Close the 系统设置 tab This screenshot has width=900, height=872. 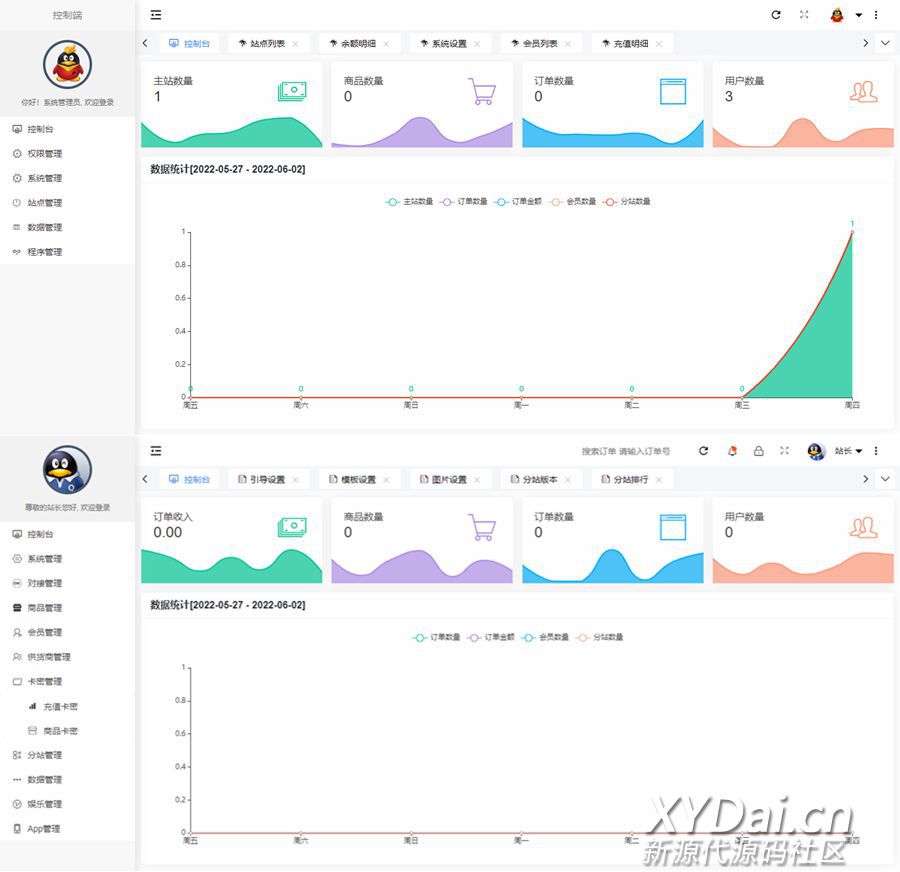pyautogui.click(x=477, y=44)
